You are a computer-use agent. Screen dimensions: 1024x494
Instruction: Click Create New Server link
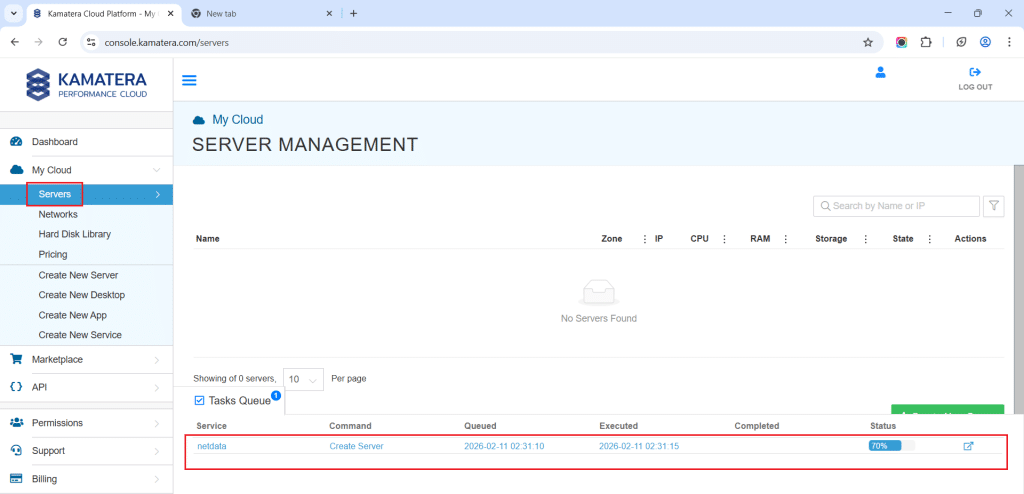pyautogui.click(x=78, y=275)
